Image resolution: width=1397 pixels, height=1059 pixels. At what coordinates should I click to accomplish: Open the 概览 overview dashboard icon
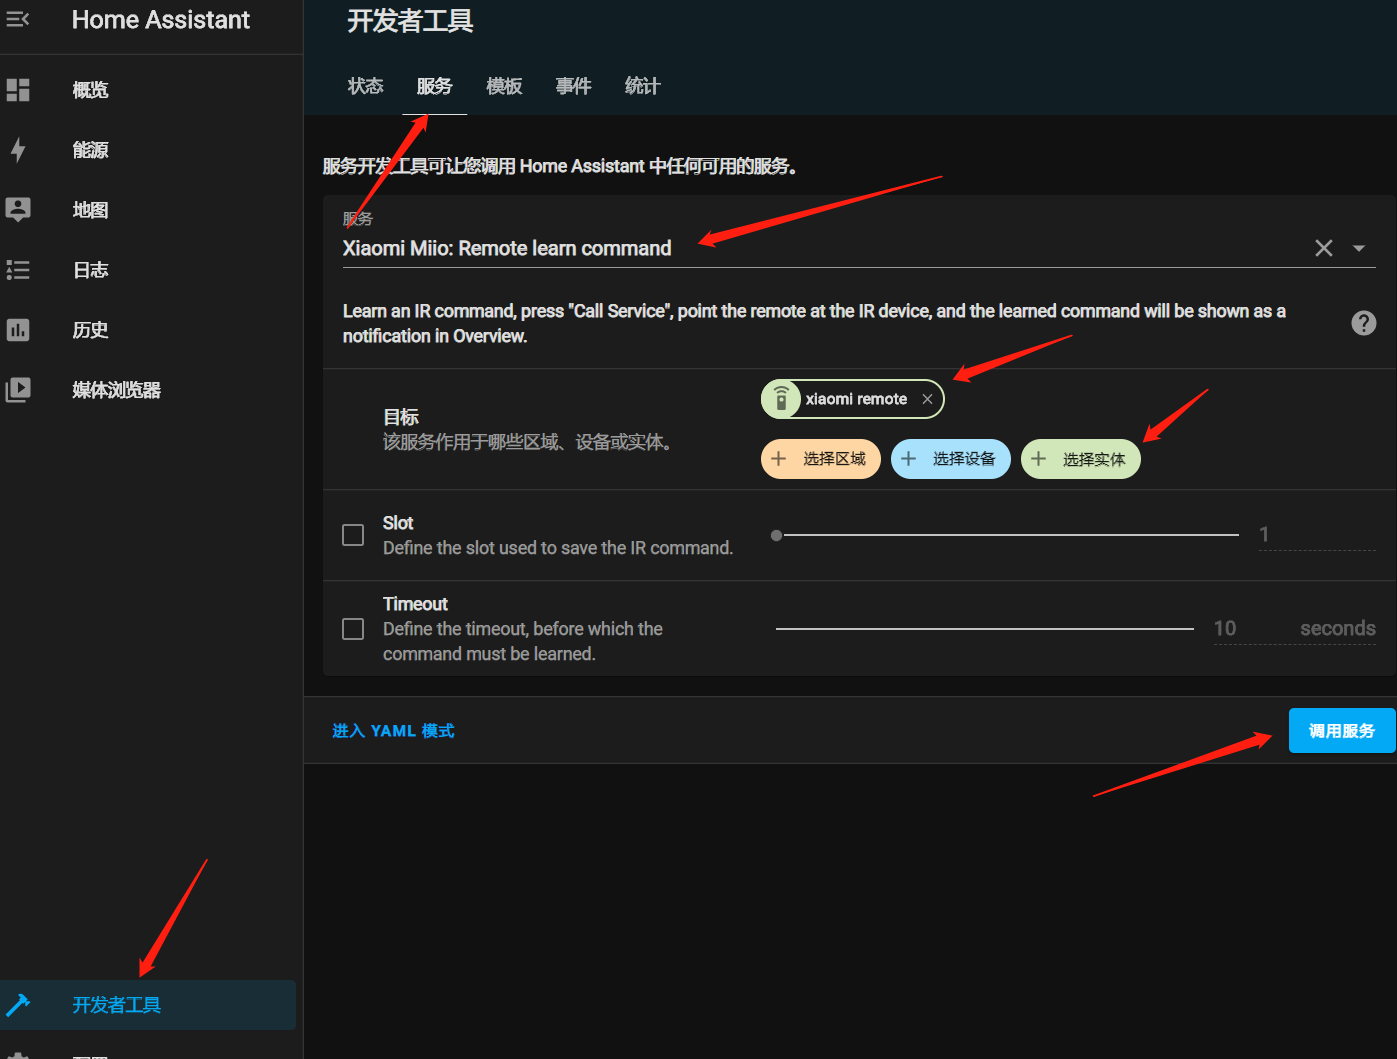pos(18,90)
